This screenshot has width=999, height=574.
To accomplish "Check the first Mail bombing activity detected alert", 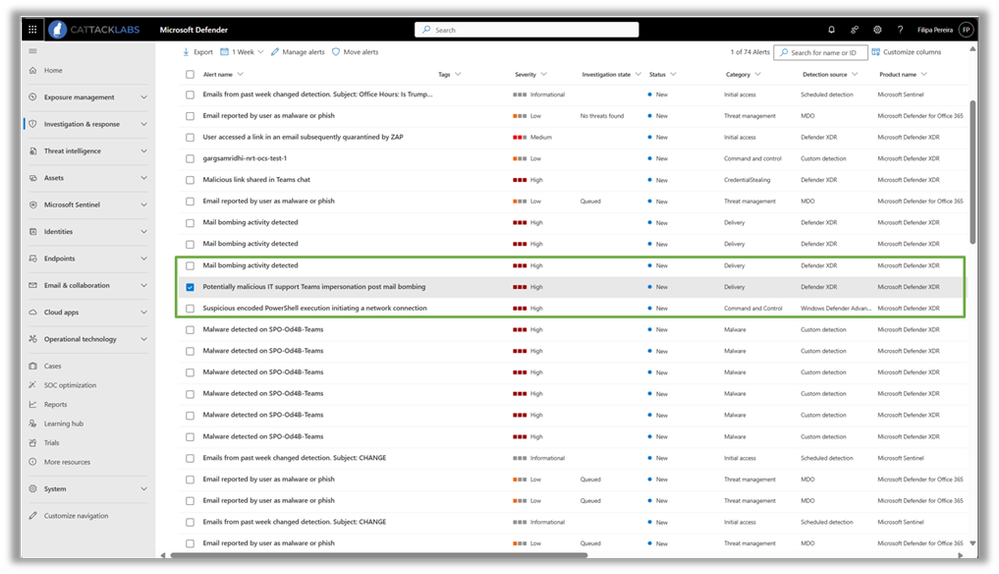I will tap(190, 223).
